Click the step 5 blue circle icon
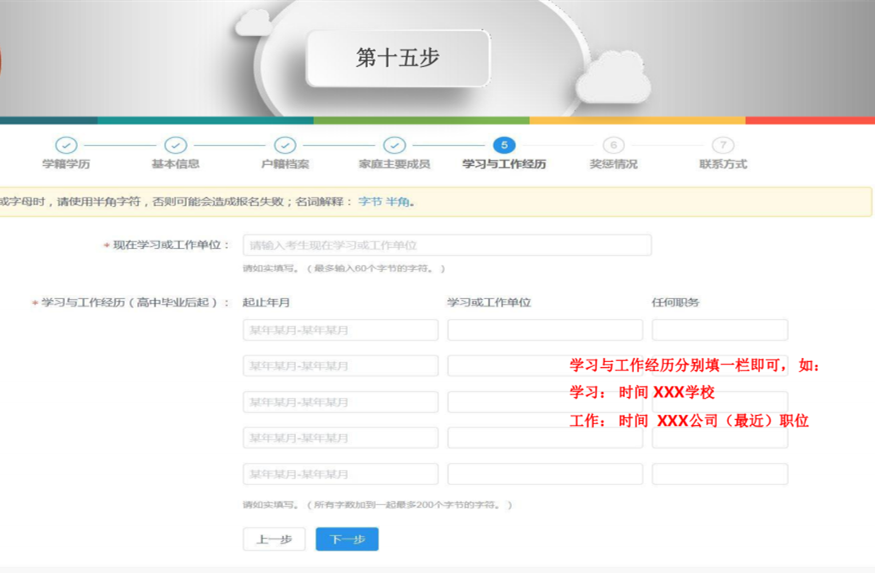This screenshot has height=573, width=875. pyautogui.click(x=504, y=146)
